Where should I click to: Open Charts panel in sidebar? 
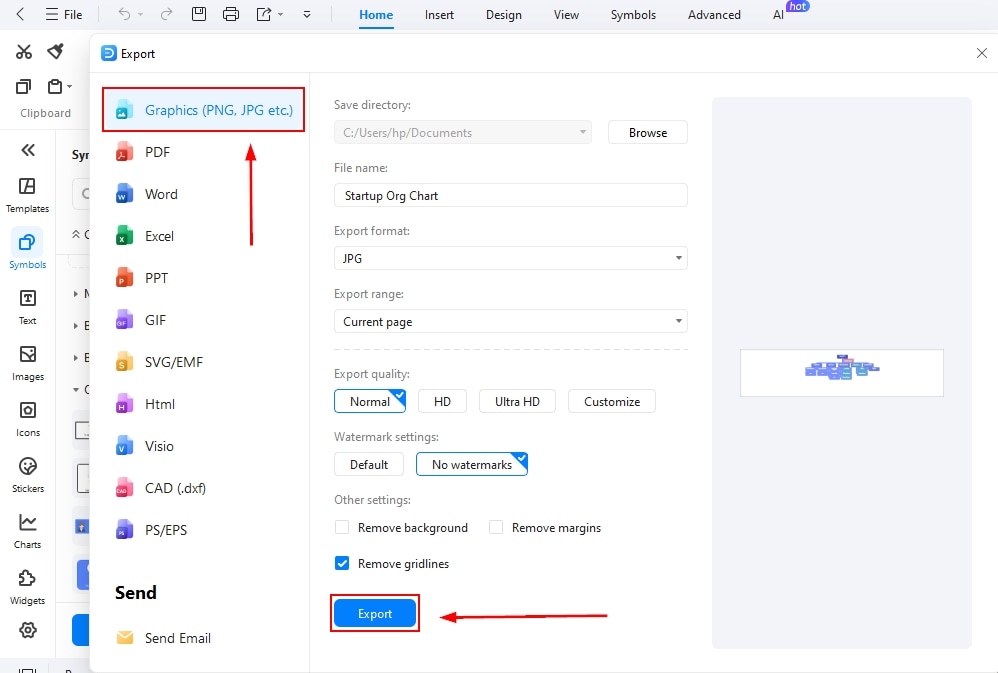tap(27, 532)
